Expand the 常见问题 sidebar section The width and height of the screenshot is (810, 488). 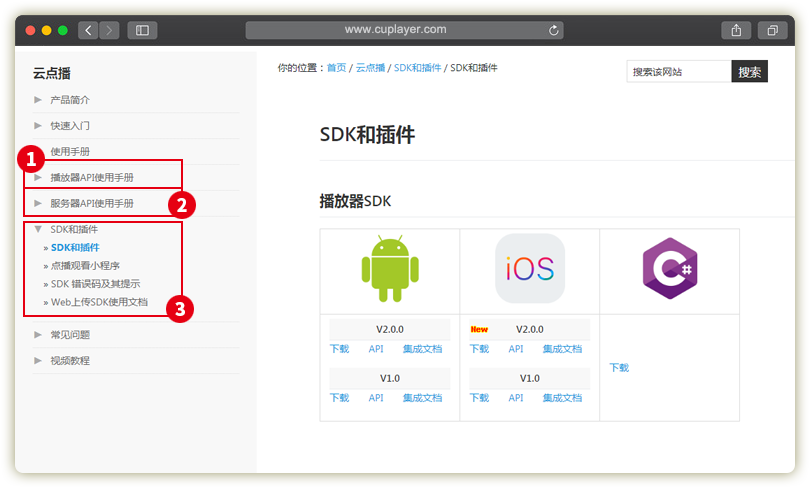[69, 334]
